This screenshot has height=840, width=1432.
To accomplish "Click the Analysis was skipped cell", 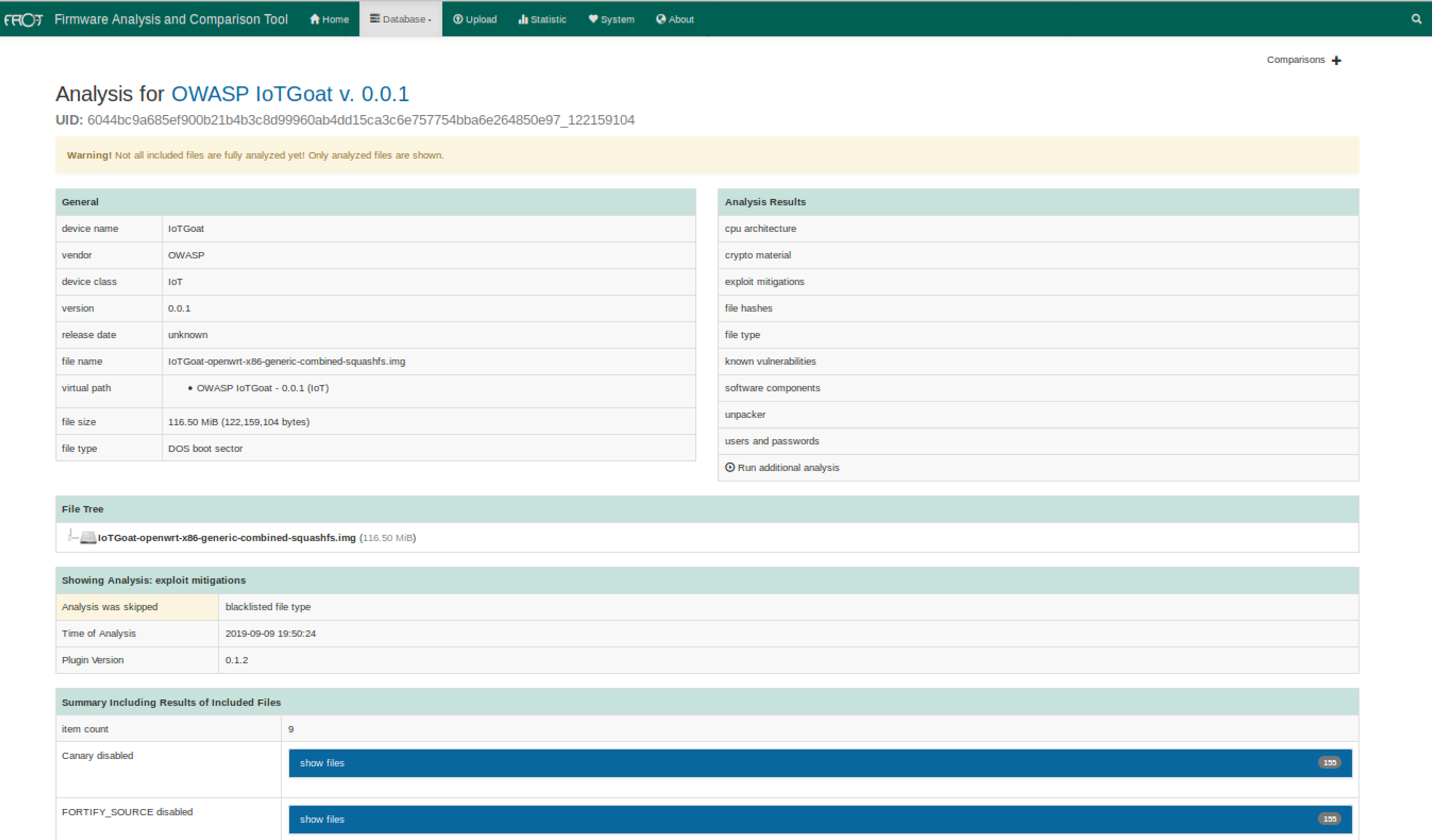I will 137,607.
